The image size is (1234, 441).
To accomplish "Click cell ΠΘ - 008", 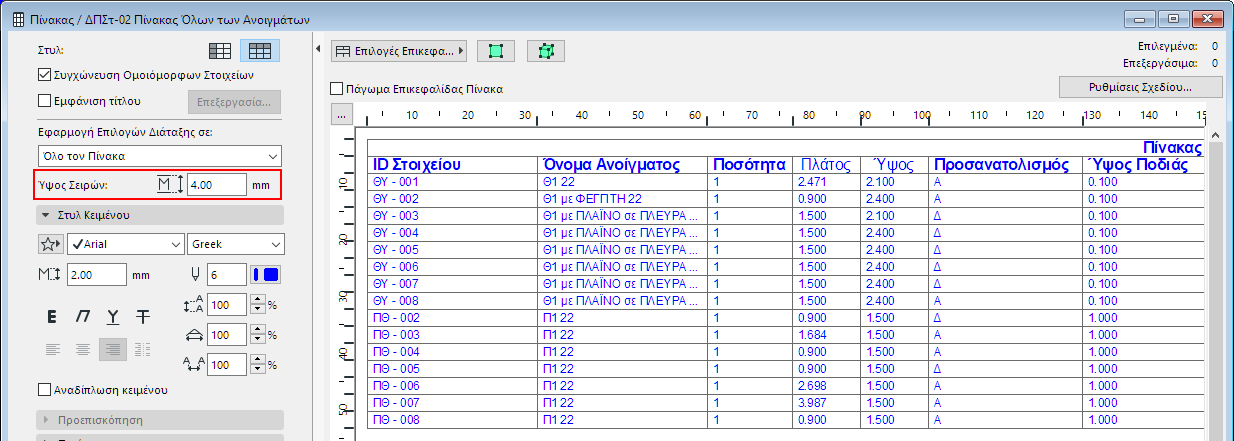I will pyautogui.click(x=452, y=419).
